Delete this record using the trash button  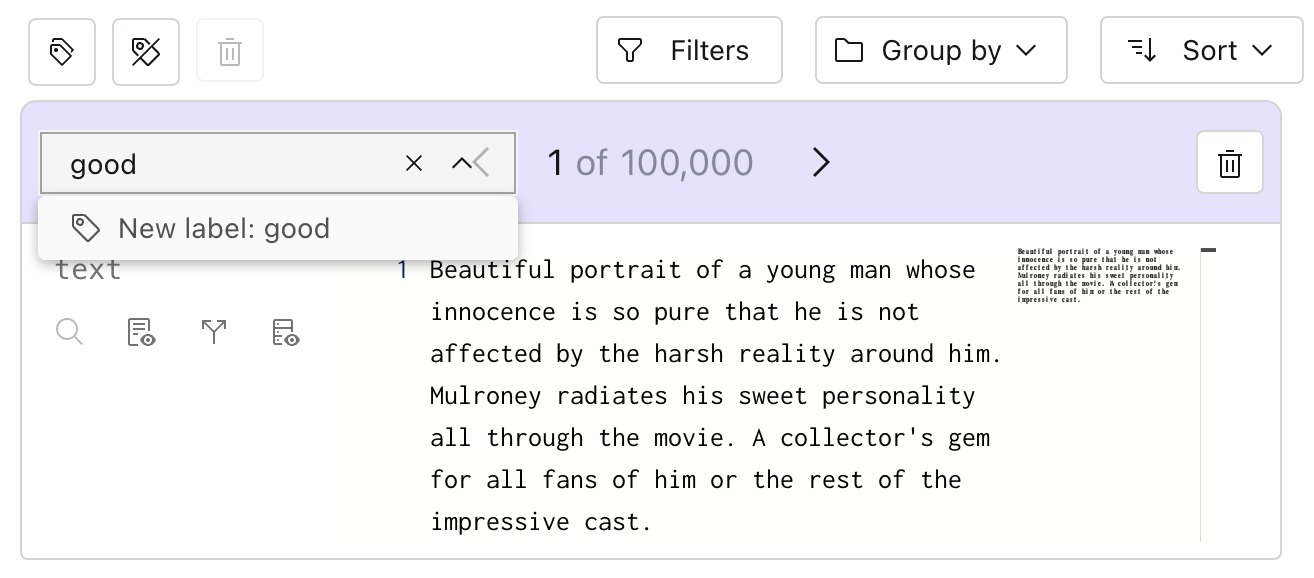(x=1230, y=163)
